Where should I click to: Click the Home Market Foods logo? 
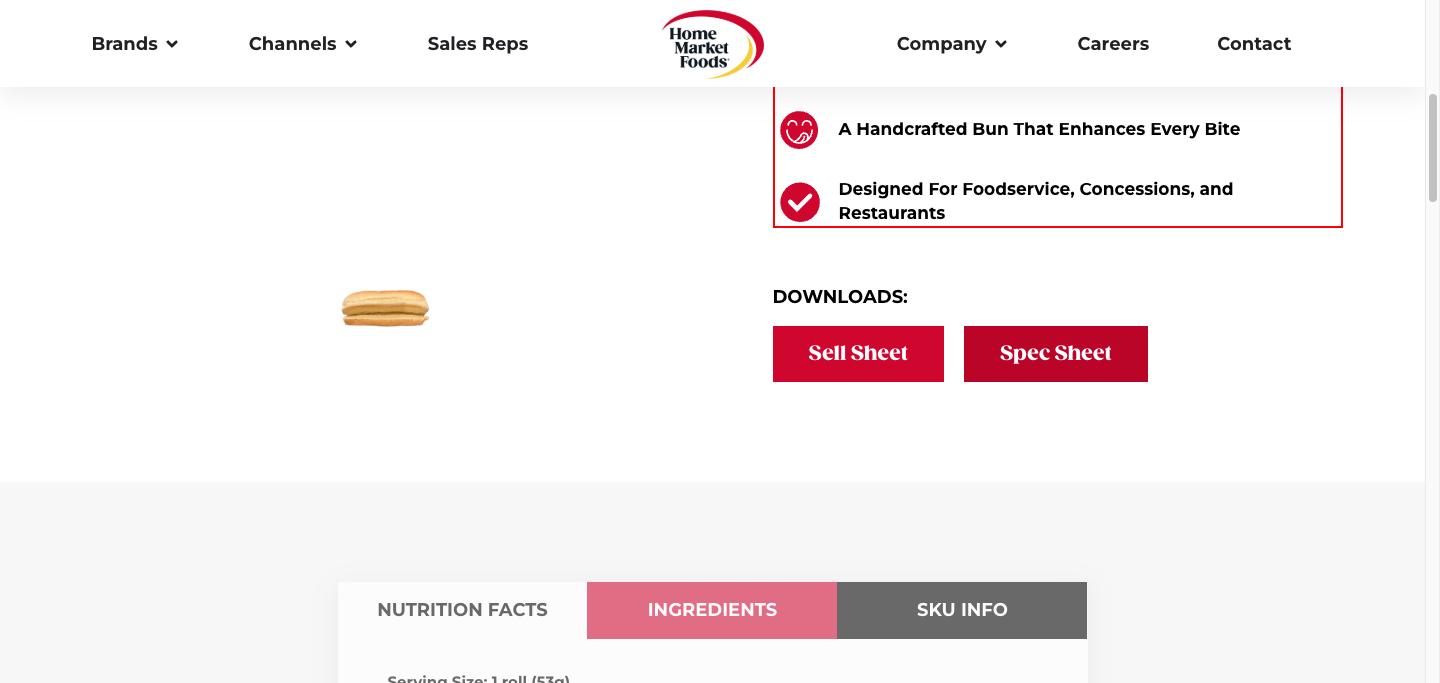click(x=712, y=44)
